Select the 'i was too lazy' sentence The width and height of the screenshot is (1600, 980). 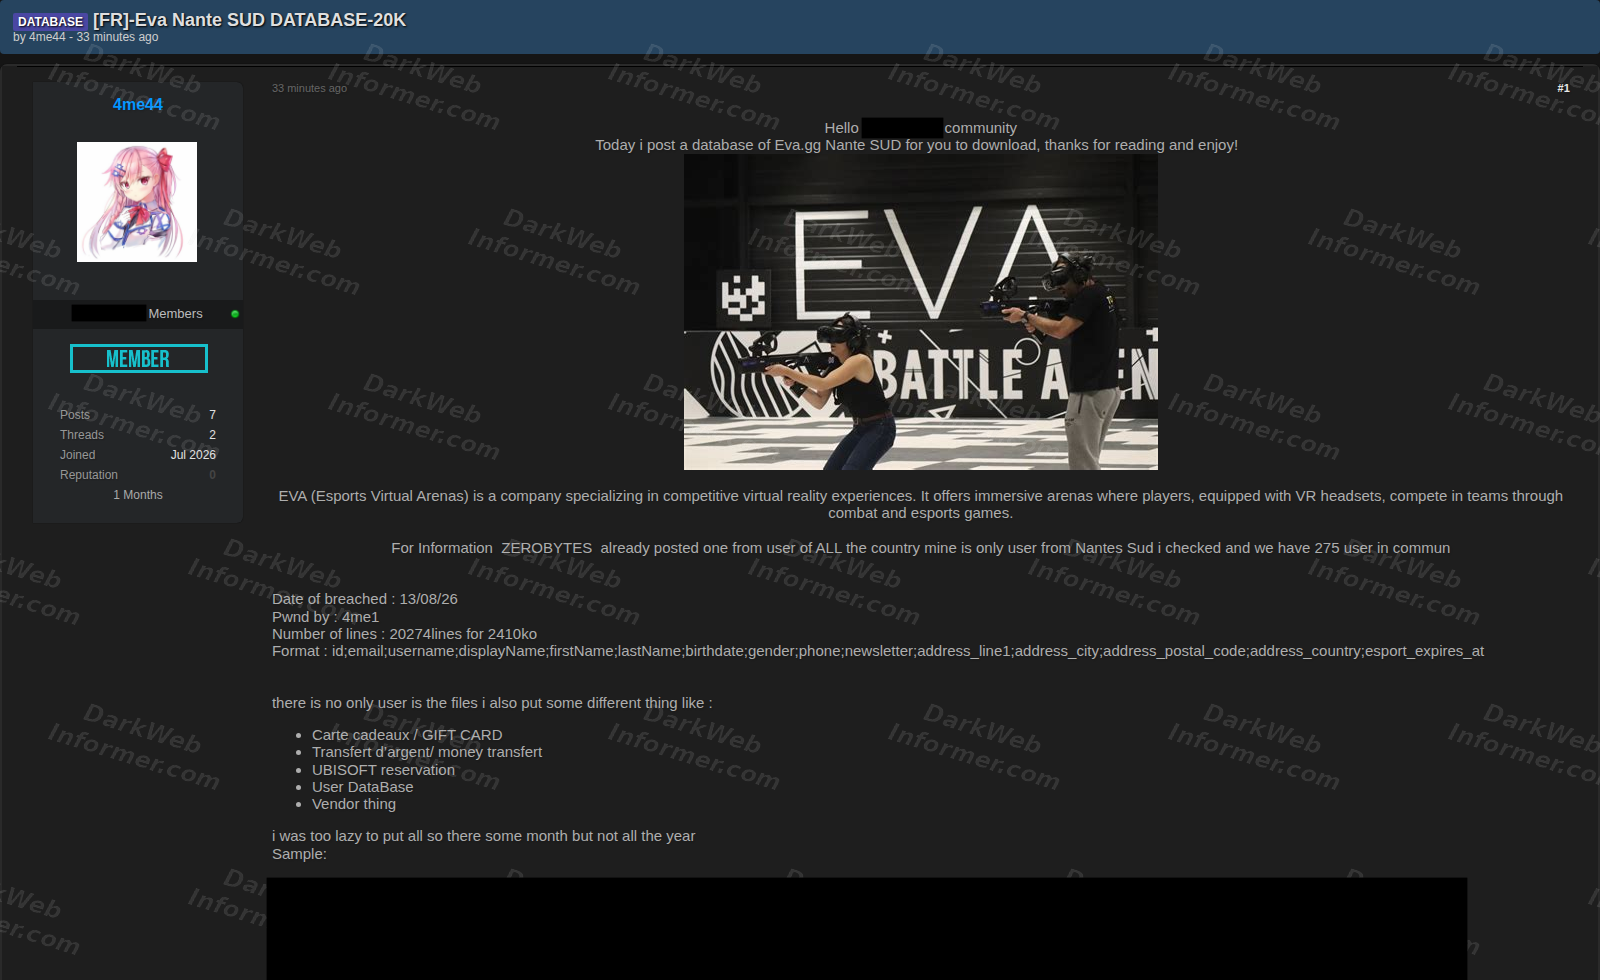[x=483, y=836]
